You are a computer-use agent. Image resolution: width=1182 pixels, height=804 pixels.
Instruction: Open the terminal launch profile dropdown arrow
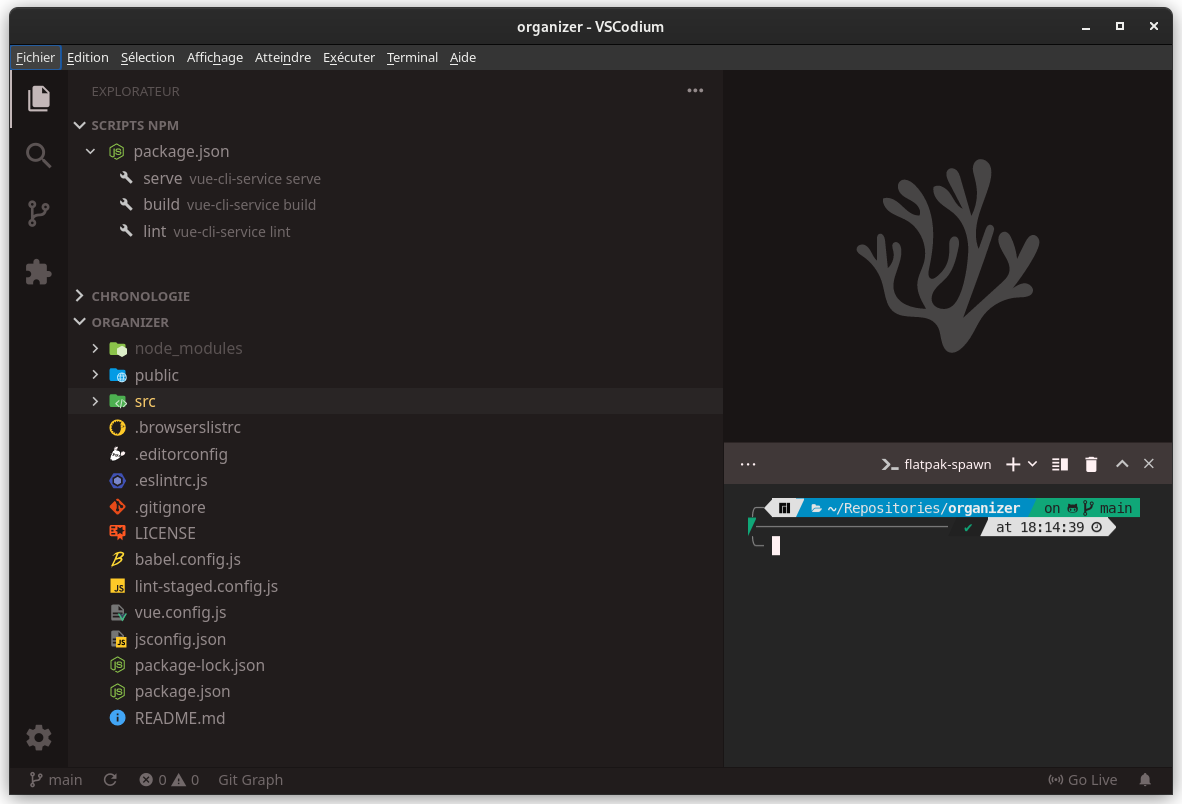1033,463
